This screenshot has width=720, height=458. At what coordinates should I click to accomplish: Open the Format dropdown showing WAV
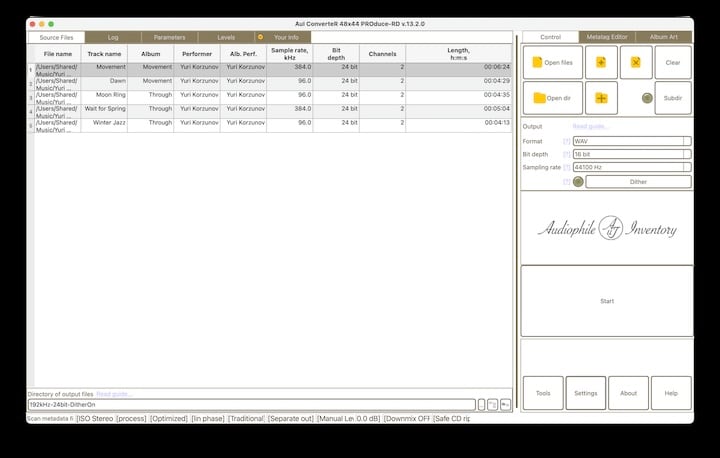[632, 141]
